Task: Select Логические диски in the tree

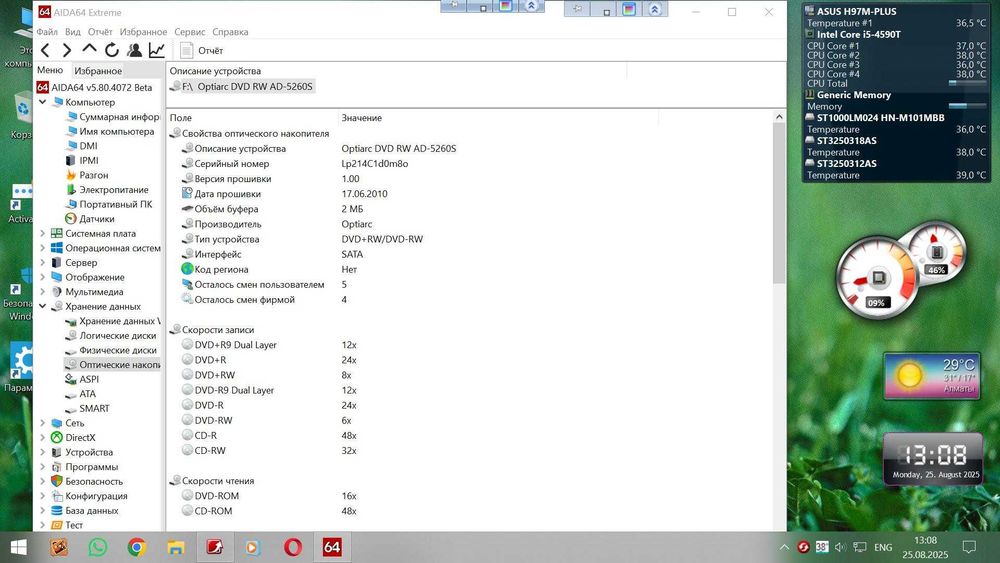Action: 111,336
